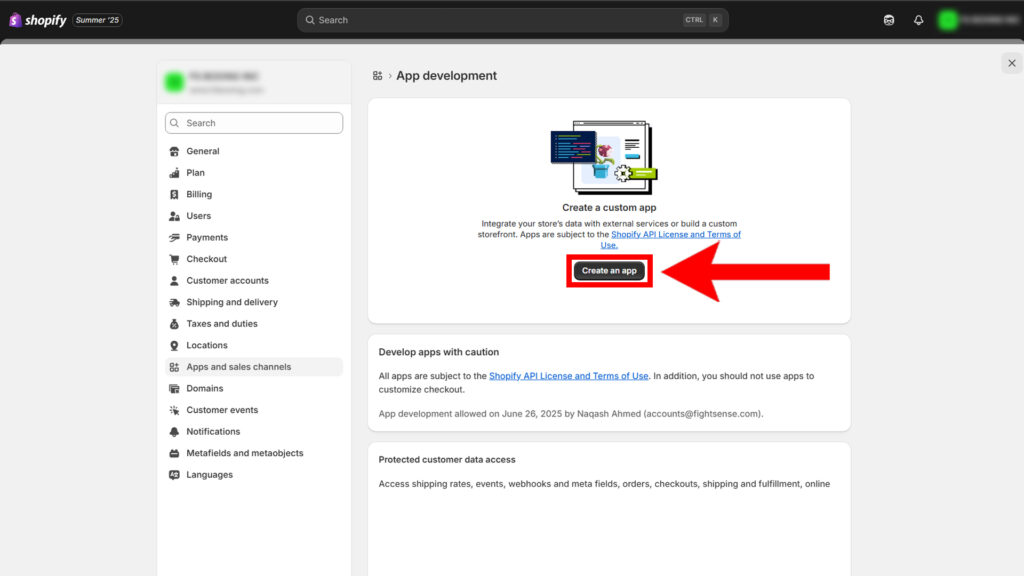Open the account menu avatar in top bar
This screenshot has width=1024, height=576.
coord(948,20)
